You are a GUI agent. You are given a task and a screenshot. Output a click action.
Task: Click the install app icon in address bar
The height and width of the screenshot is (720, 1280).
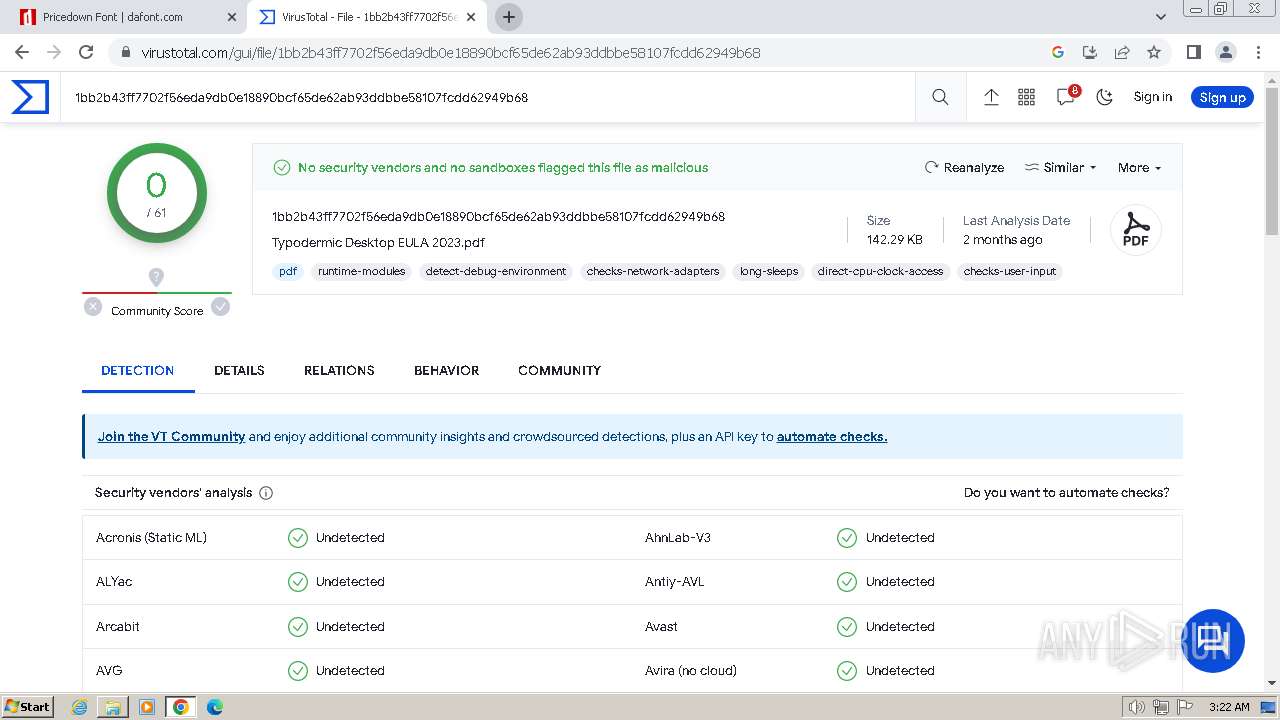(x=1090, y=52)
